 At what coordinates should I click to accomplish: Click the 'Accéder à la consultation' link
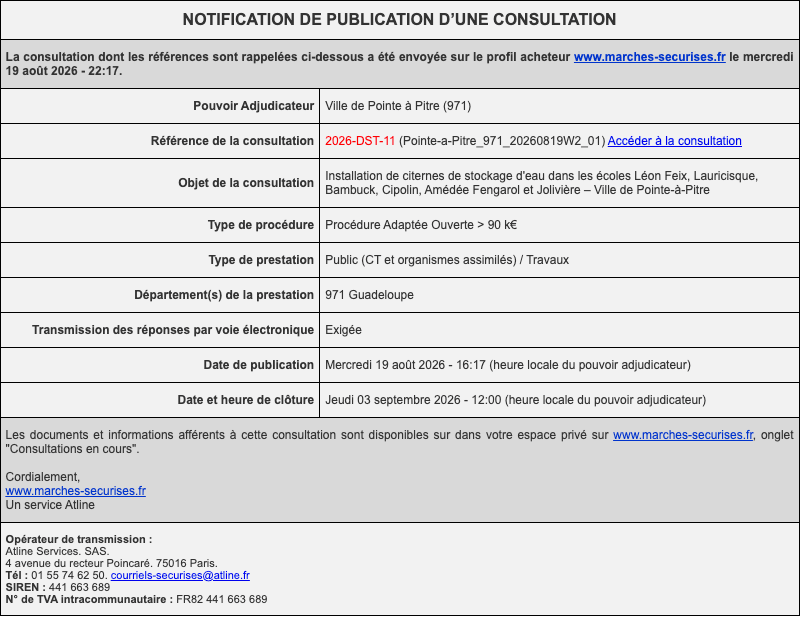pyautogui.click(x=674, y=141)
